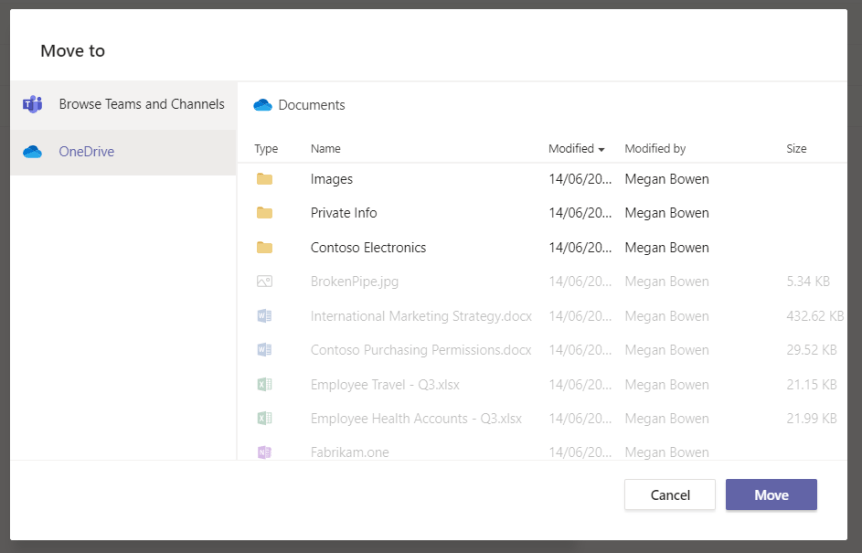Image resolution: width=862 pixels, height=553 pixels.
Task: Open the Contoso Electronics folder name
Action: (368, 248)
